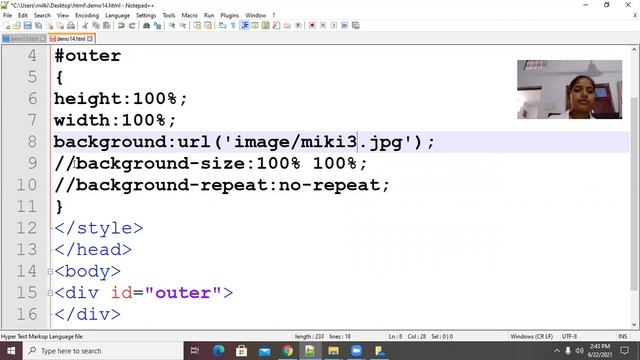Click the Save Recorded Macro icon
The height and width of the screenshot is (360, 640).
(x=356, y=25)
